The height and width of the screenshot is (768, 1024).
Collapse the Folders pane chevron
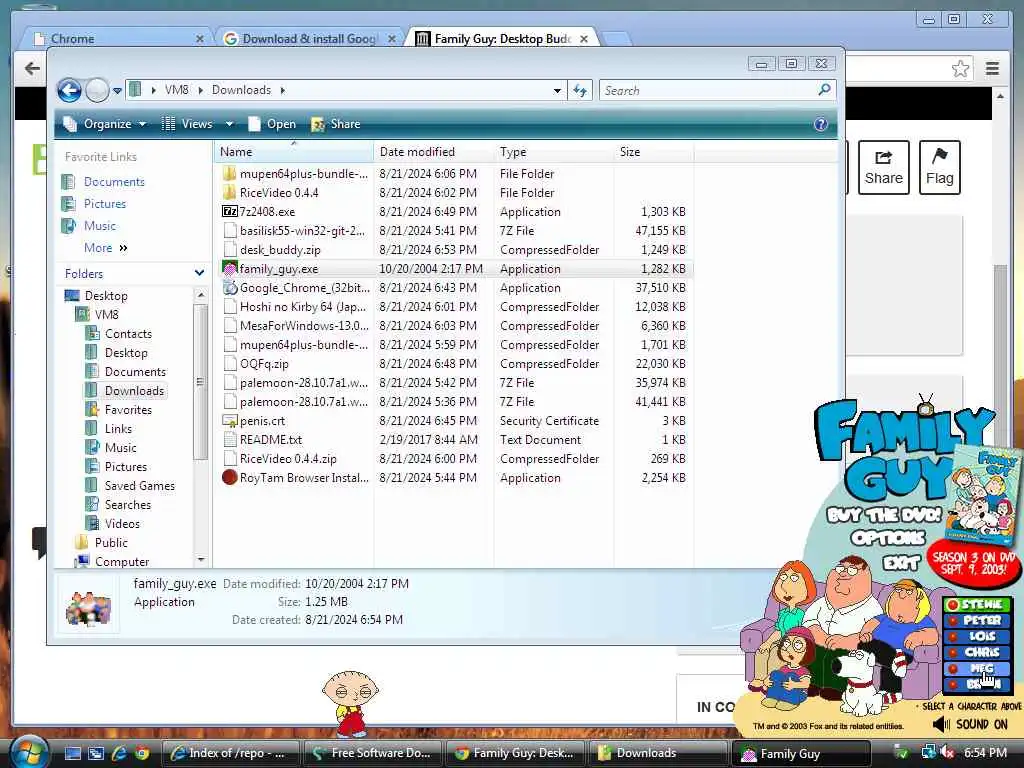199,273
